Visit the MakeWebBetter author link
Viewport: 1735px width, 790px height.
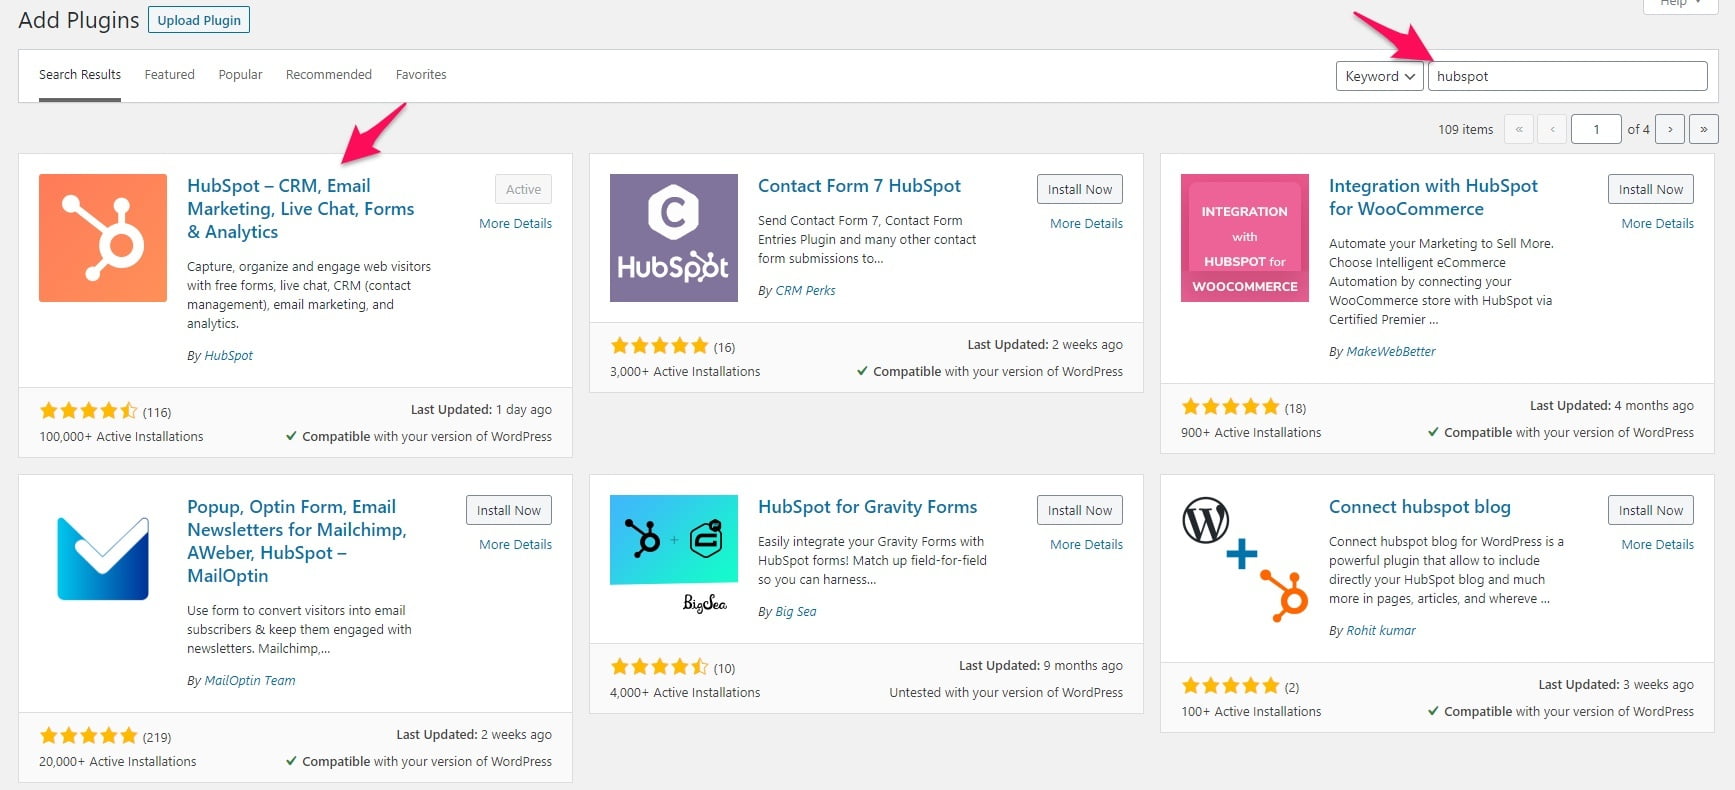[1390, 351]
